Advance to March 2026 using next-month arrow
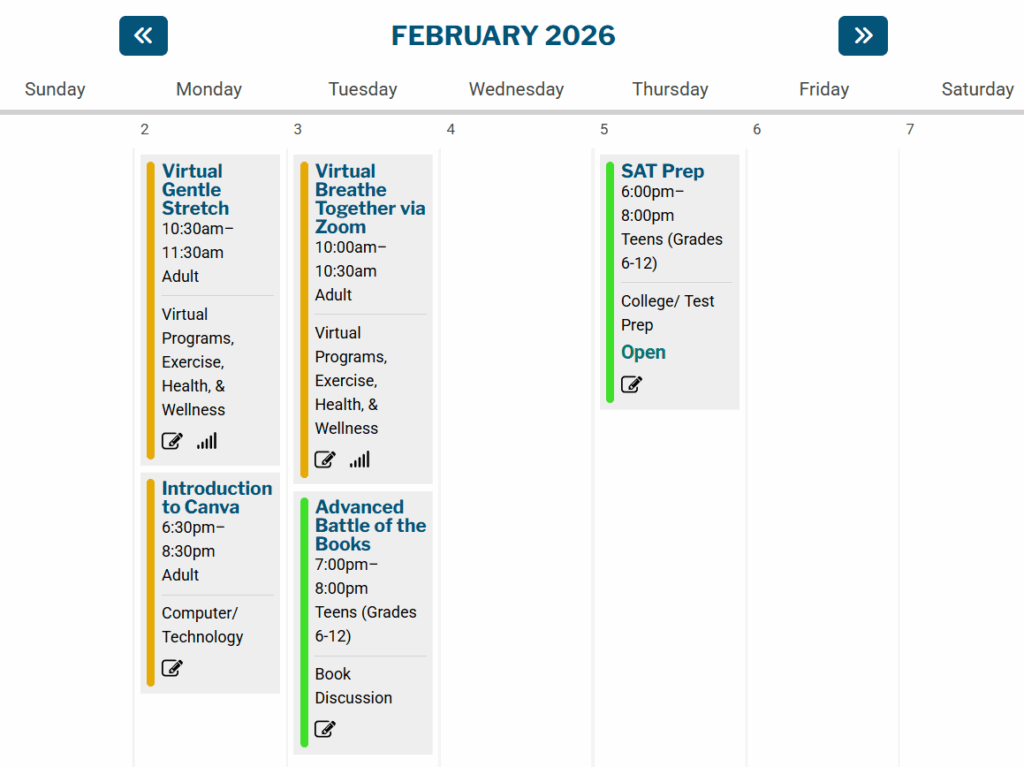 [x=862, y=35]
